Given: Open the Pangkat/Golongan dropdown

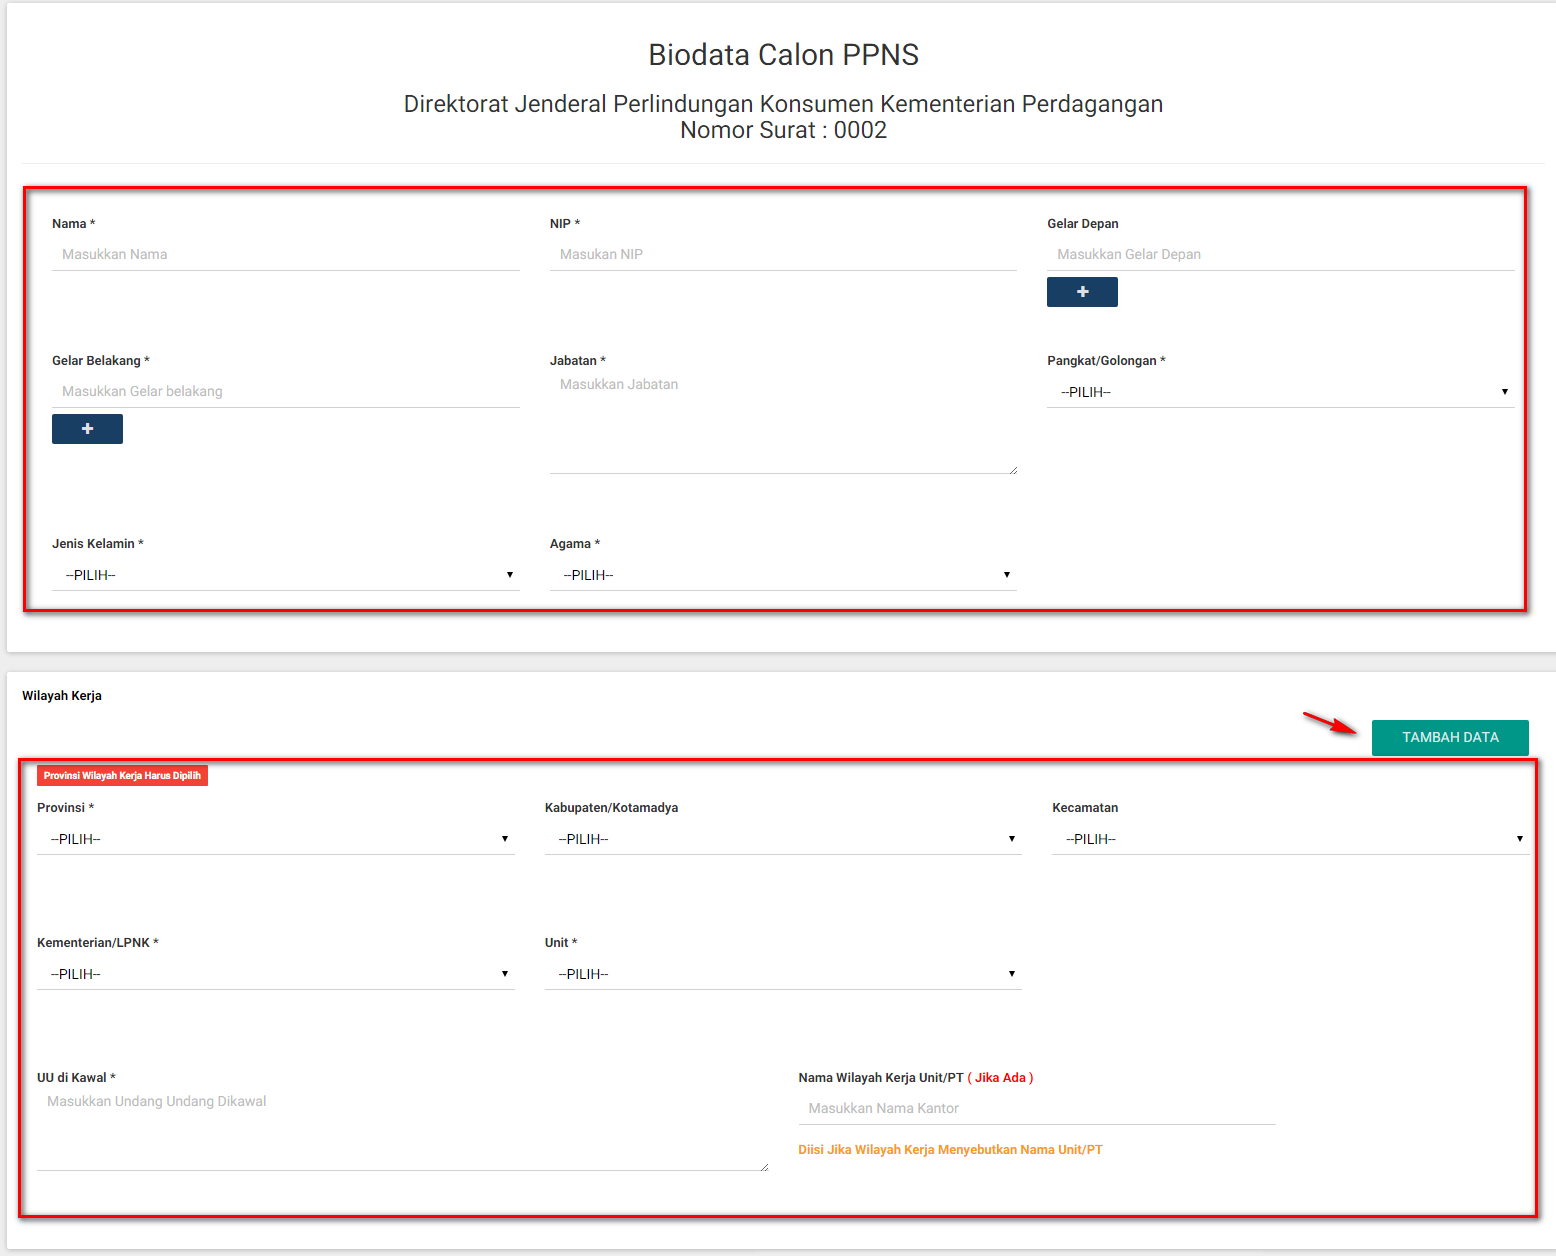Looking at the screenshot, I should click(1280, 392).
